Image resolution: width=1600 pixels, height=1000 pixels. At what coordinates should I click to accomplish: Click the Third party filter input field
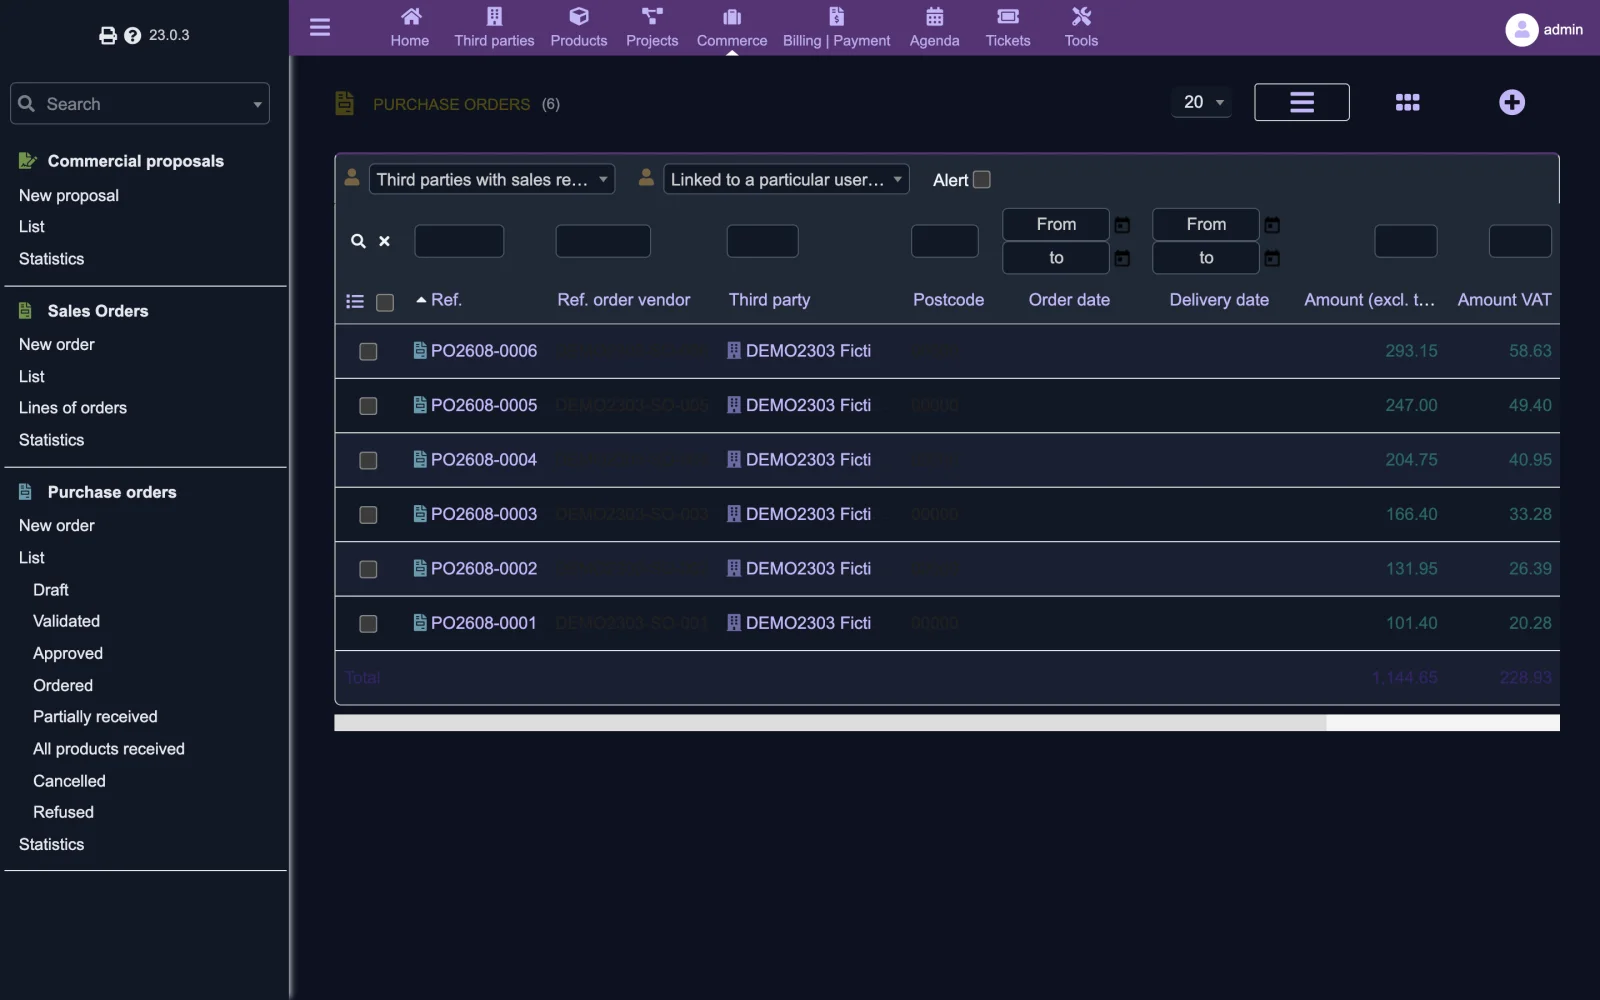[x=762, y=241]
